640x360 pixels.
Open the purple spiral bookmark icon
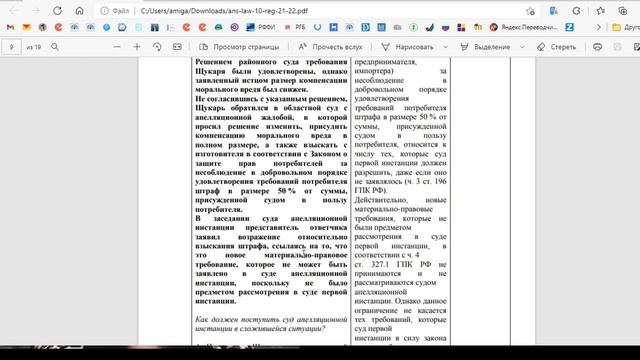pos(234,27)
